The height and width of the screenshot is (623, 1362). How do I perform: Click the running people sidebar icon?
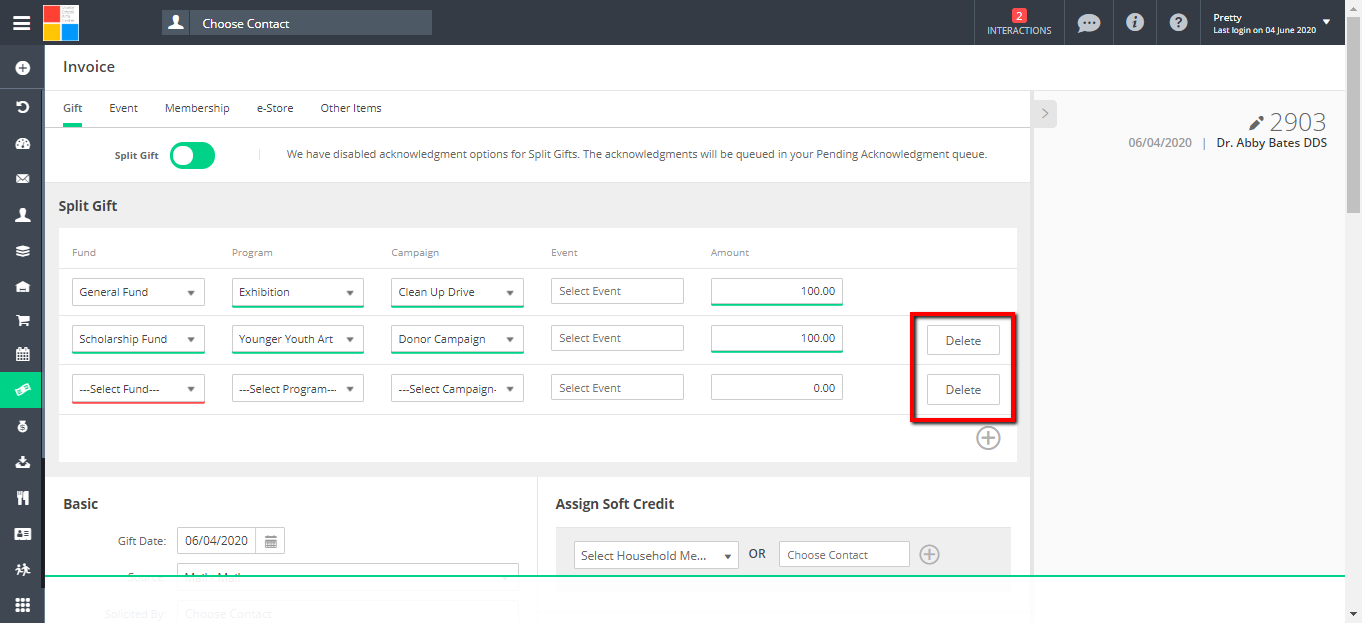coord(22,569)
